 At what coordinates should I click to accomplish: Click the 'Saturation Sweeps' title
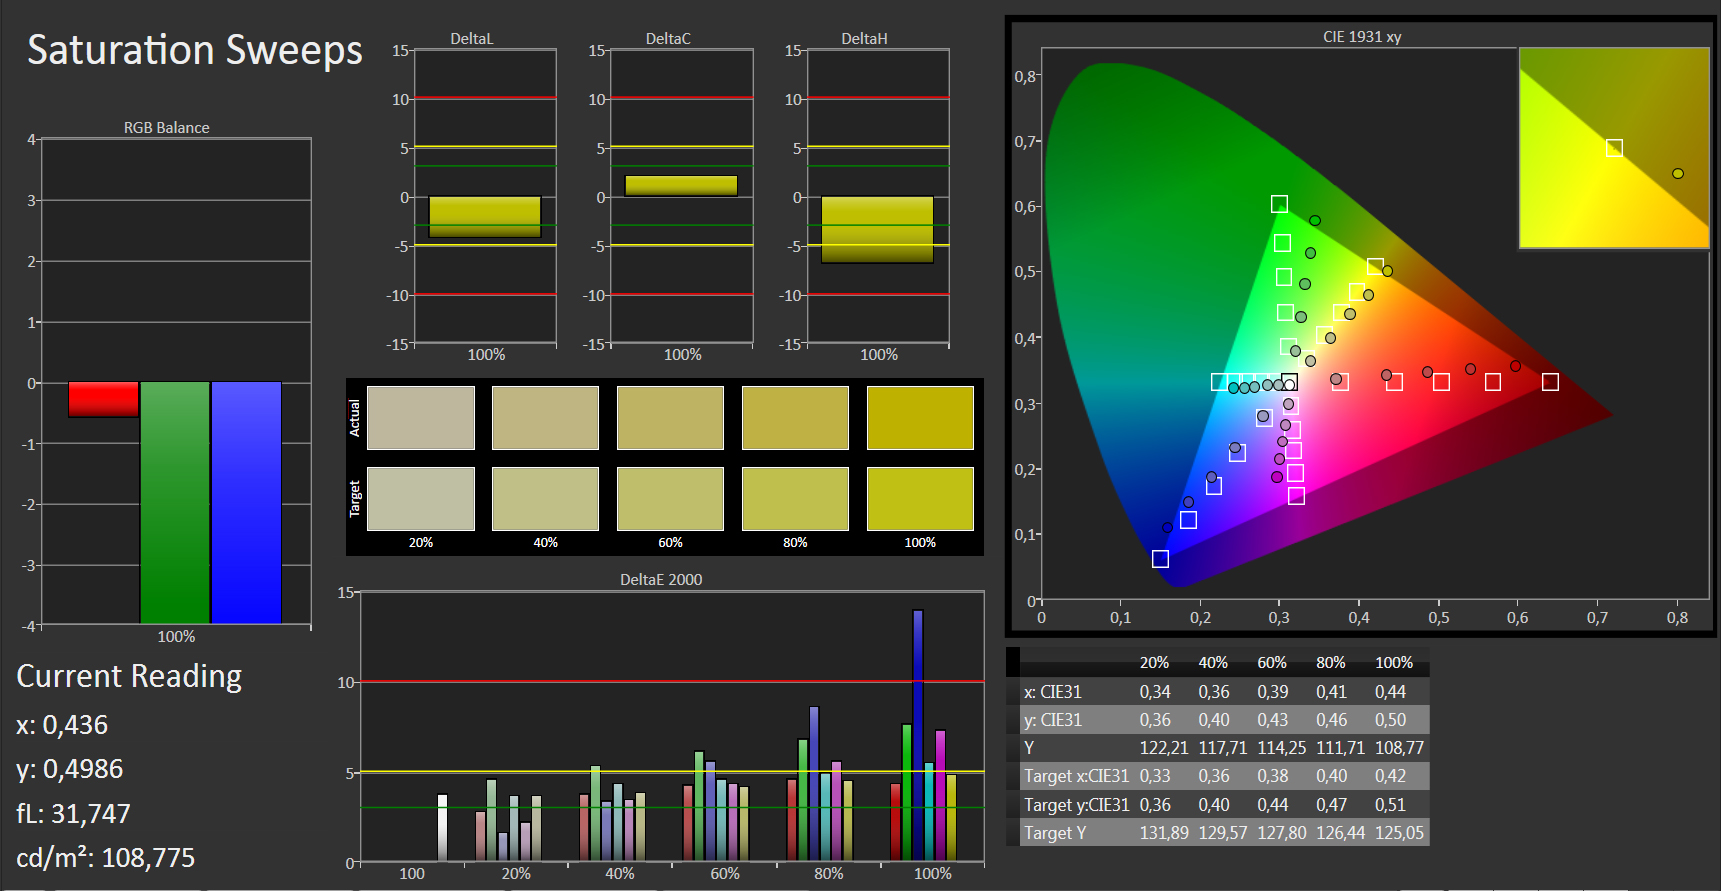click(x=195, y=50)
